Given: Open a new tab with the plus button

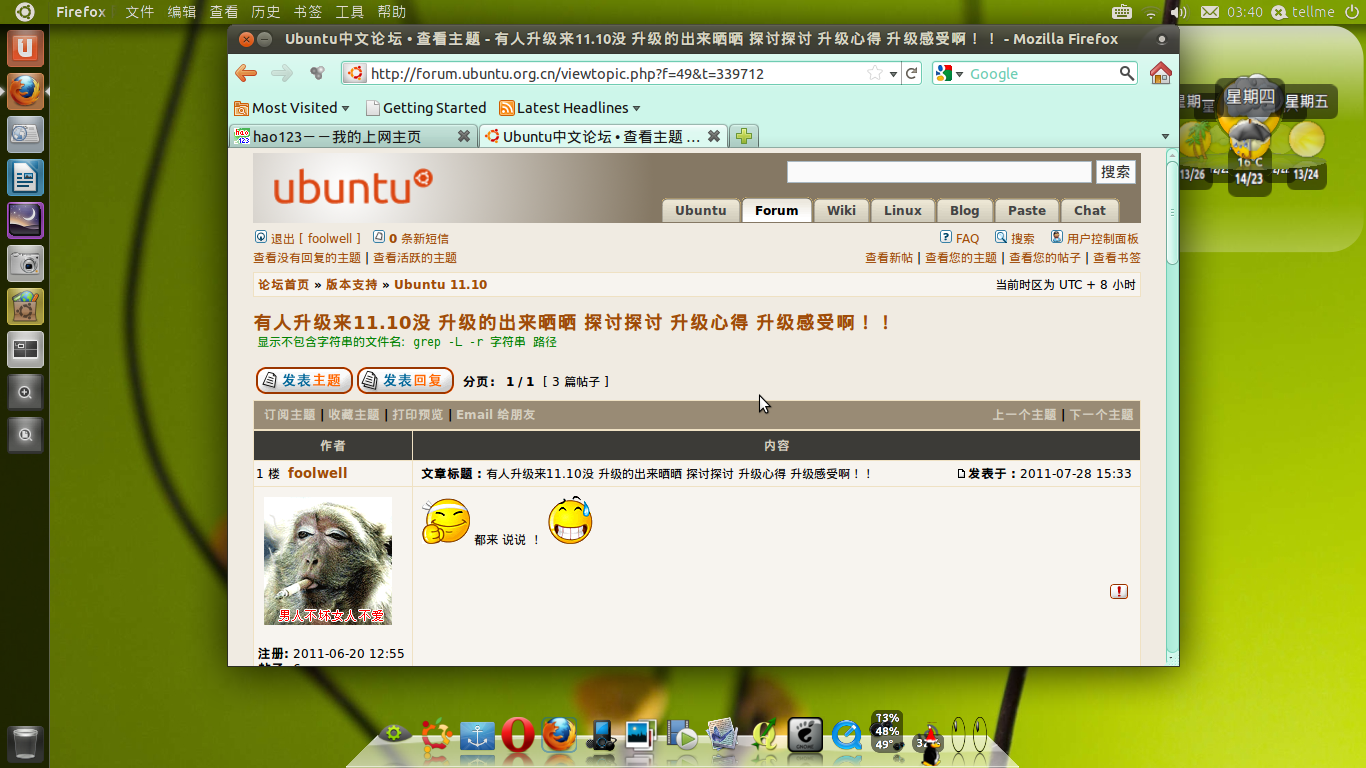Looking at the screenshot, I should [743, 136].
